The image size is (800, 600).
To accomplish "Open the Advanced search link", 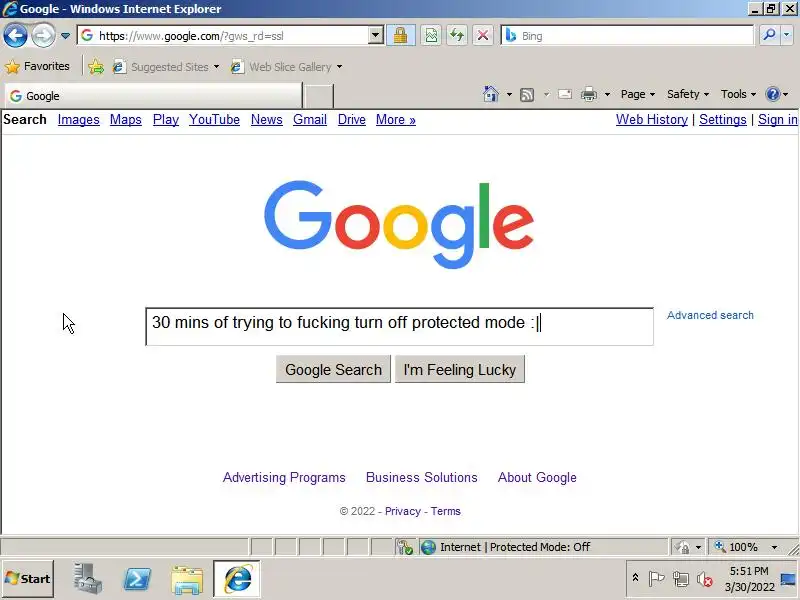I will (x=710, y=315).
